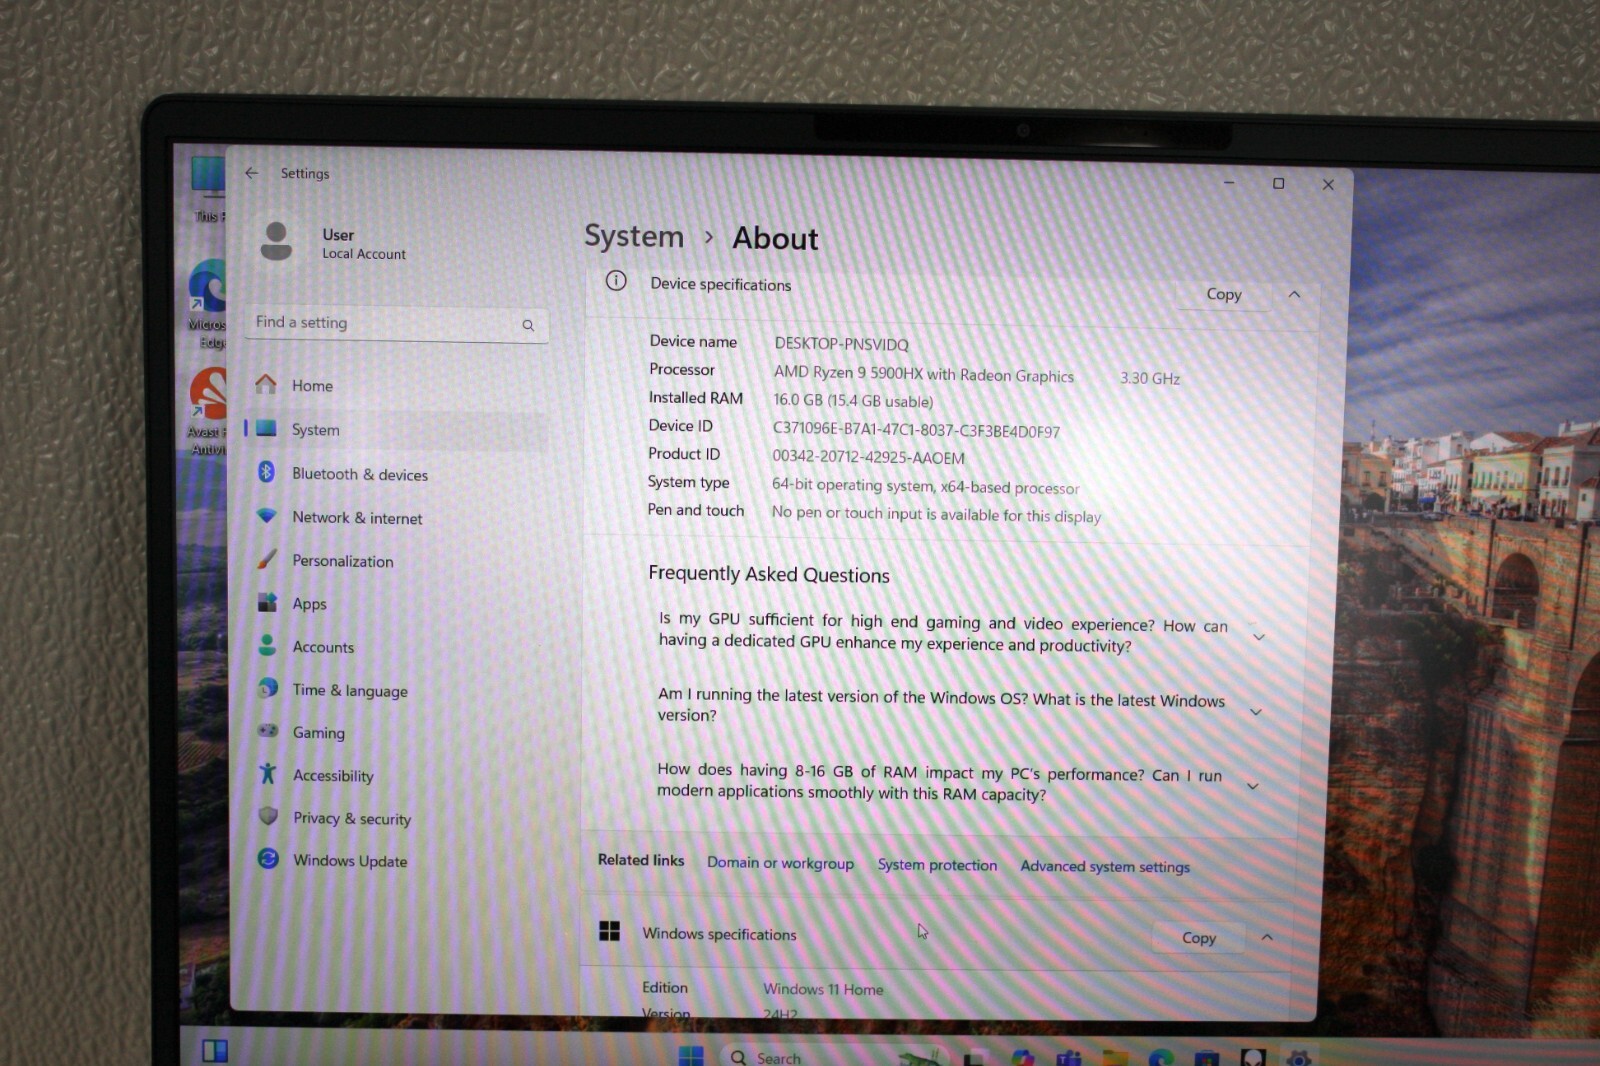Screen dimensions: 1600x1066
Task: Click the Task View taskbar icon
Action: (975, 1058)
